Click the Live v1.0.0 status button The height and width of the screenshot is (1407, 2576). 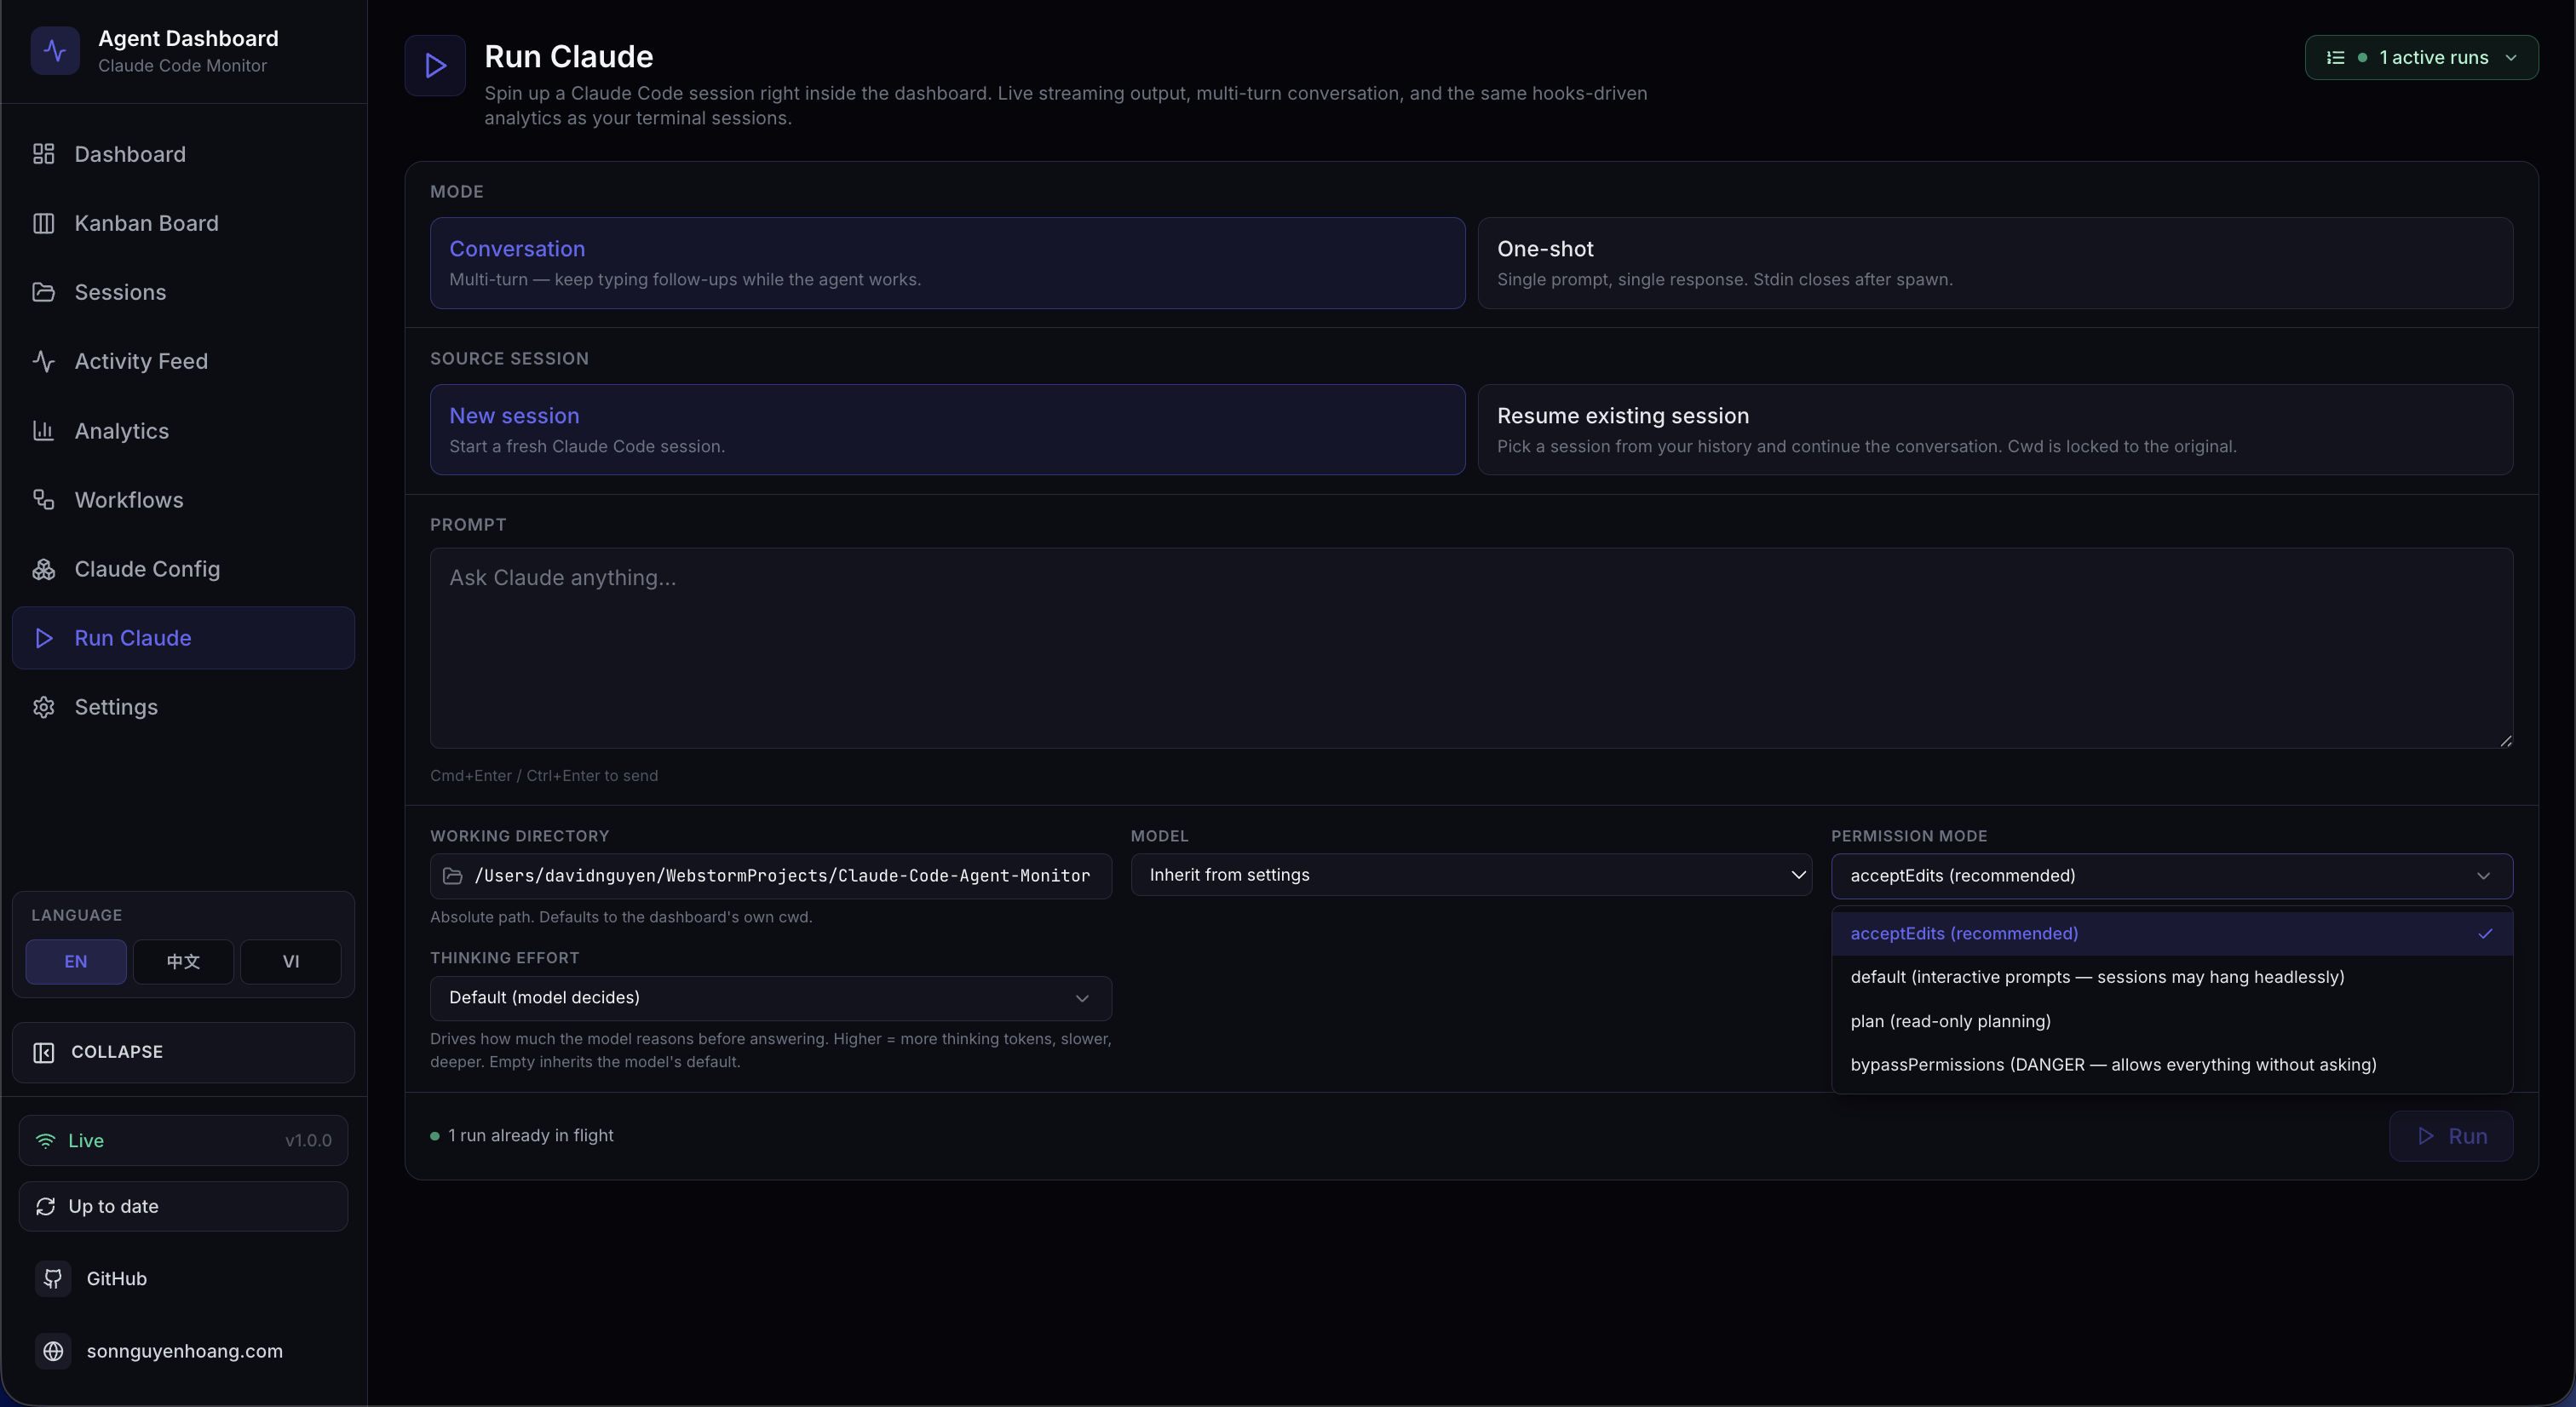pos(183,1141)
